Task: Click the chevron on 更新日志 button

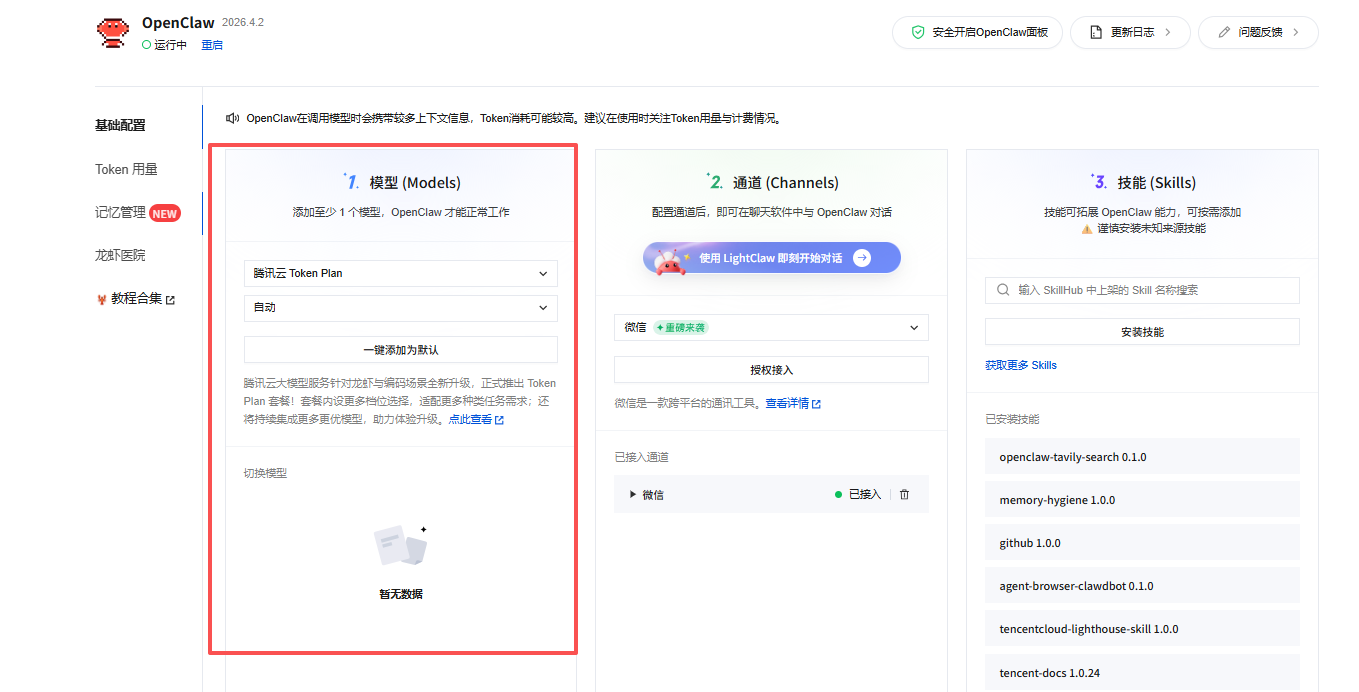Action: coord(1167,32)
